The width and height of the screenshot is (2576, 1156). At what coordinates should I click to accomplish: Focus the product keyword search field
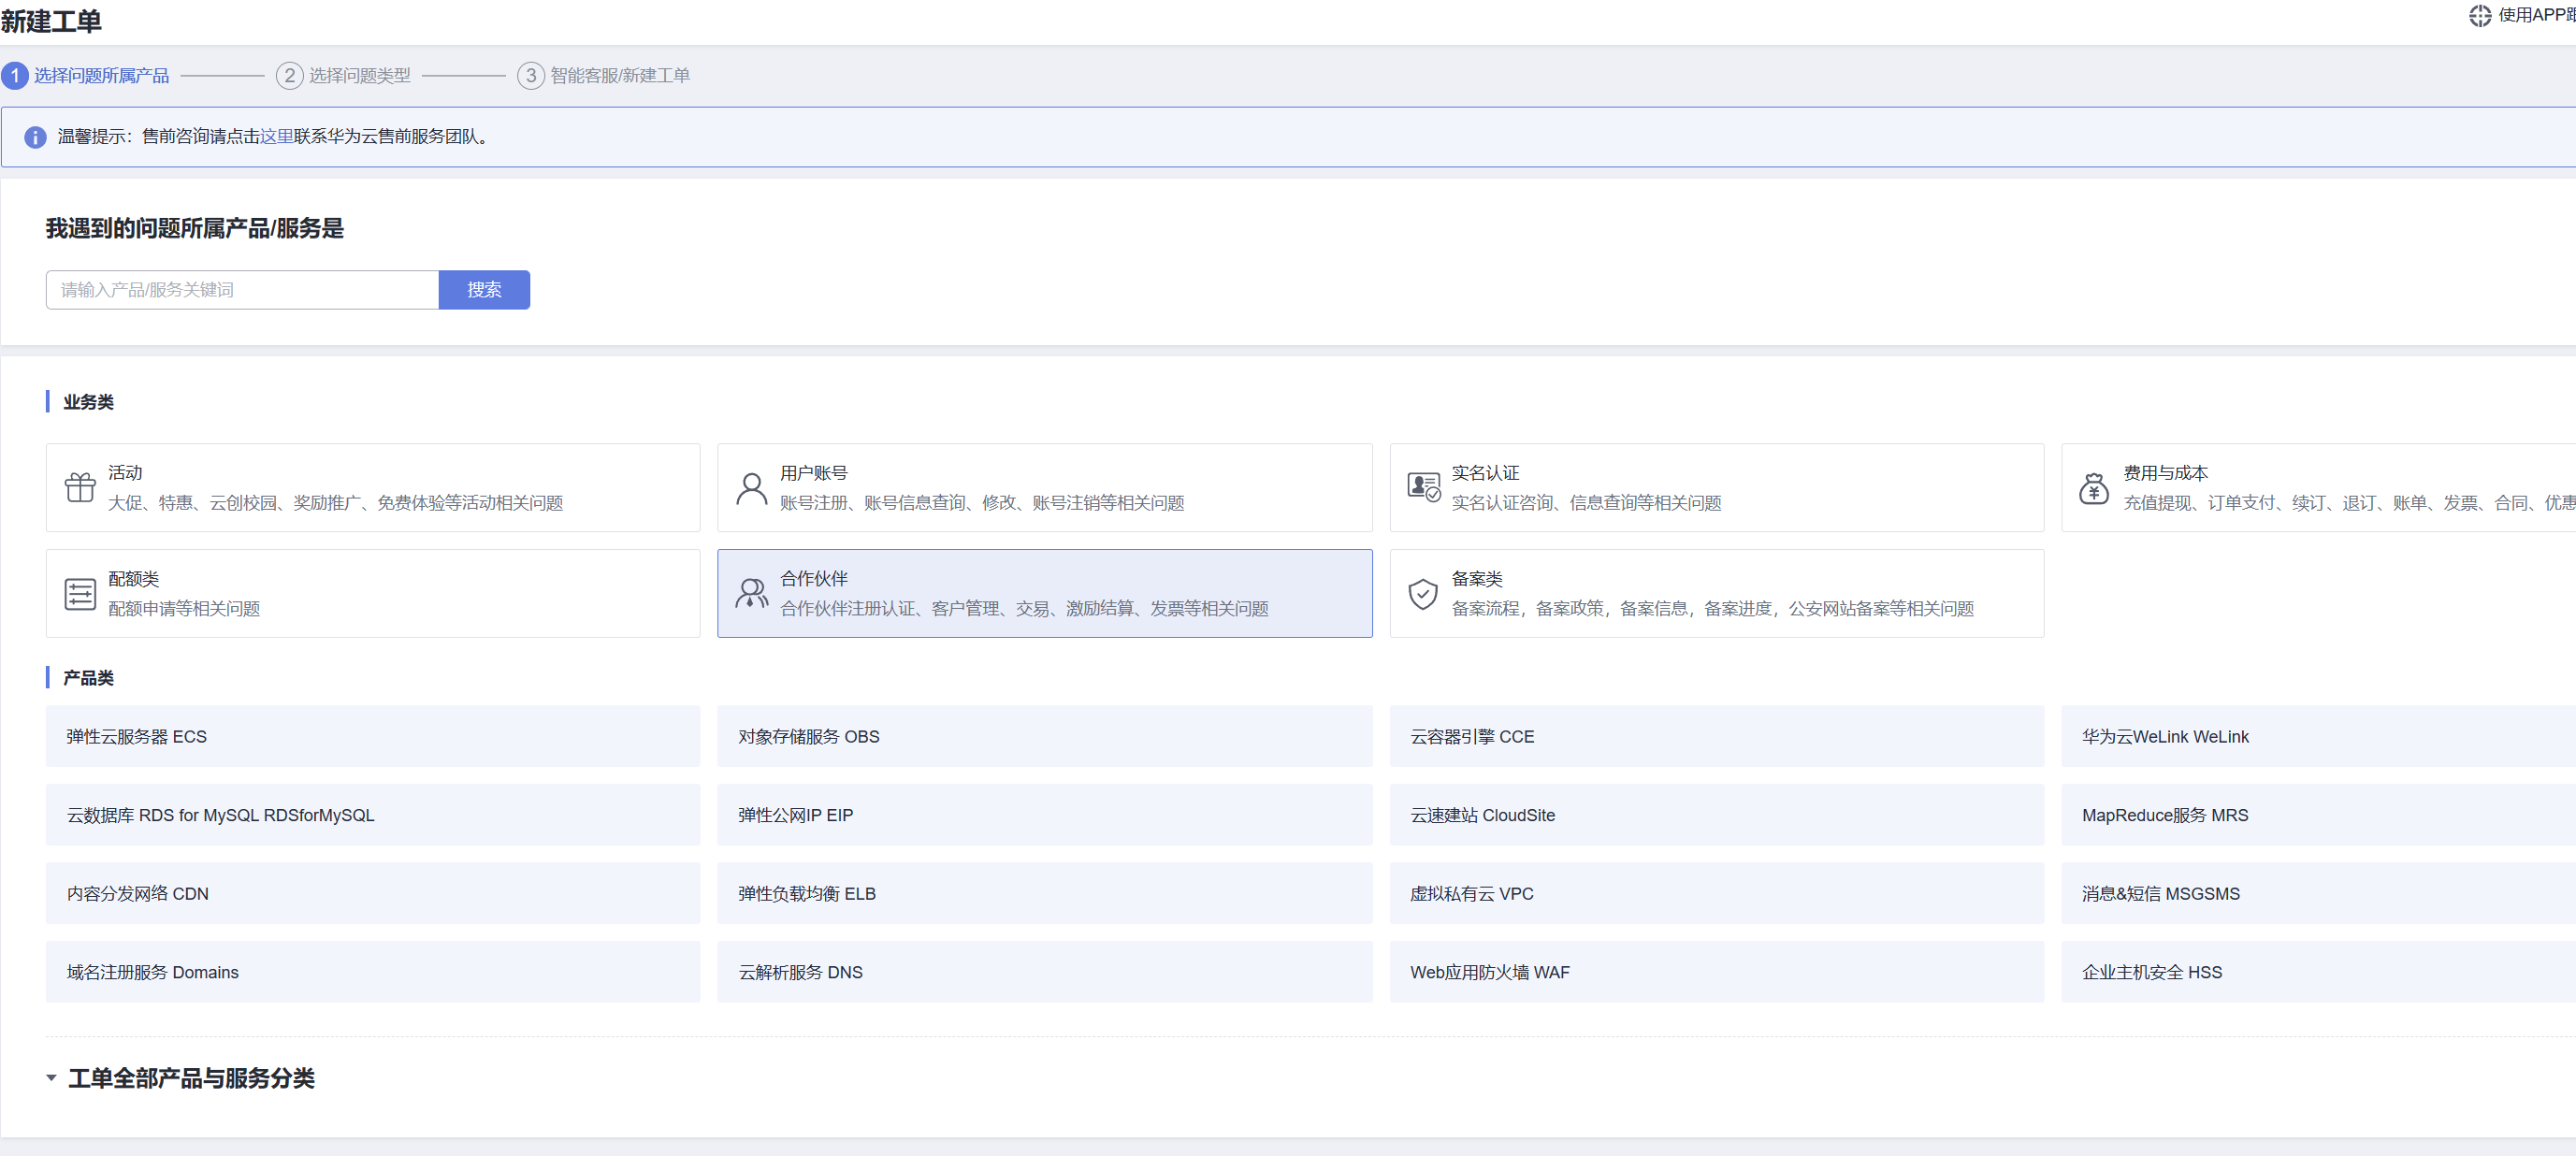[242, 289]
